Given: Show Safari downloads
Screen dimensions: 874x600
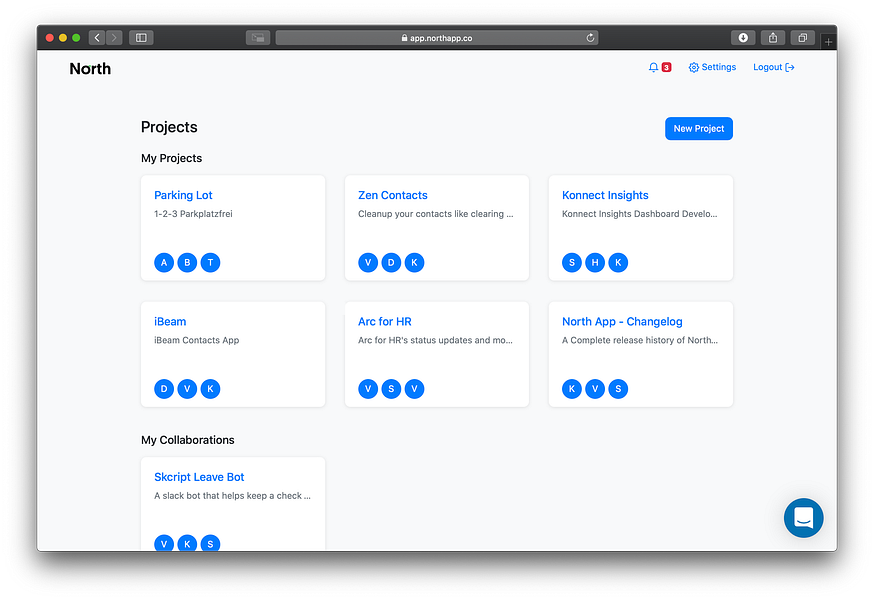Looking at the screenshot, I should [x=743, y=38].
